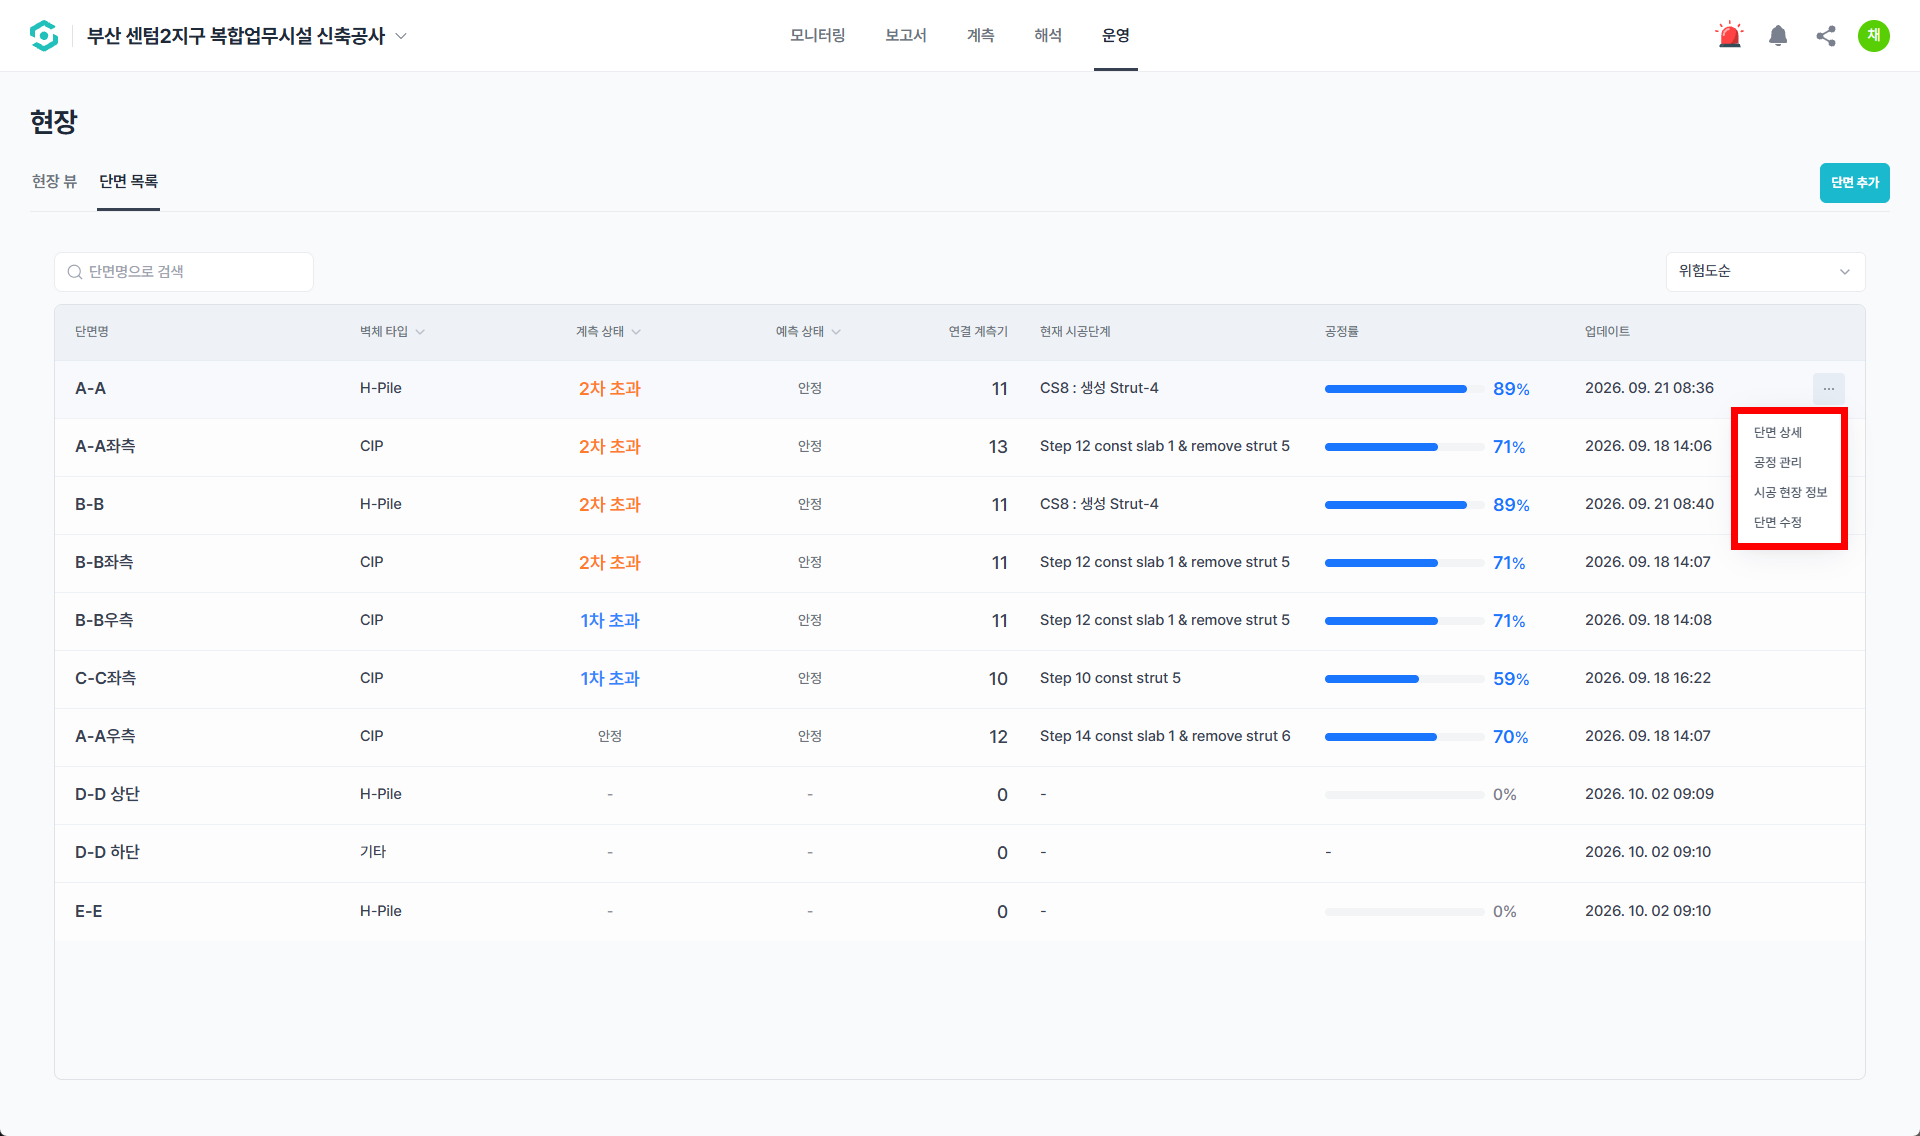Image resolution: width=1920 pixels, height=1136 pixels.
Task: Click the 단면 추가 button
Action: point(1854,183)
